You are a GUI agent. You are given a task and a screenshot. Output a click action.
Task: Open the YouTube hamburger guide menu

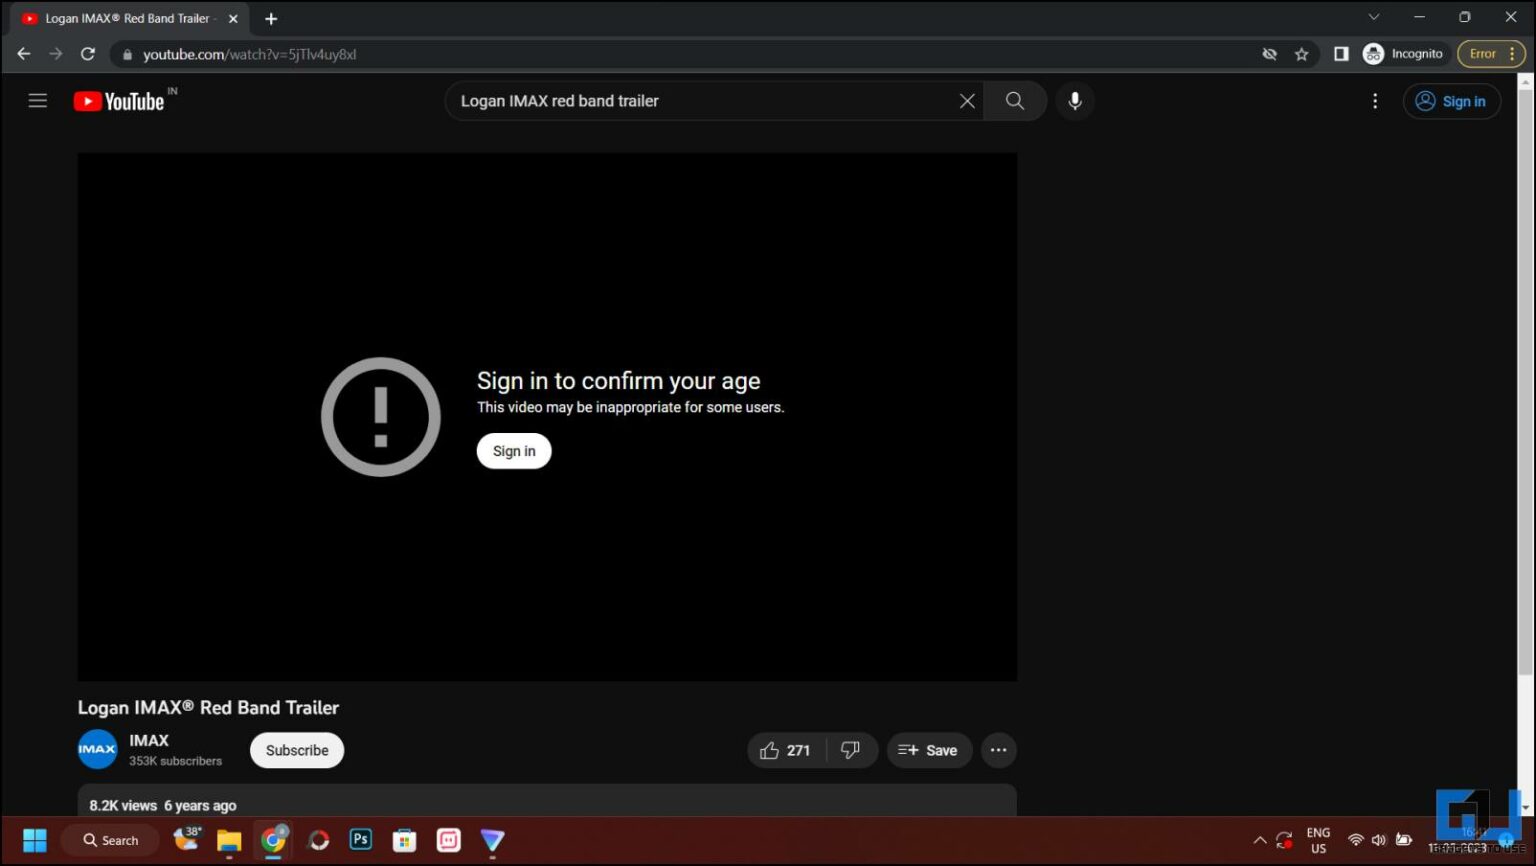point(38,101)
